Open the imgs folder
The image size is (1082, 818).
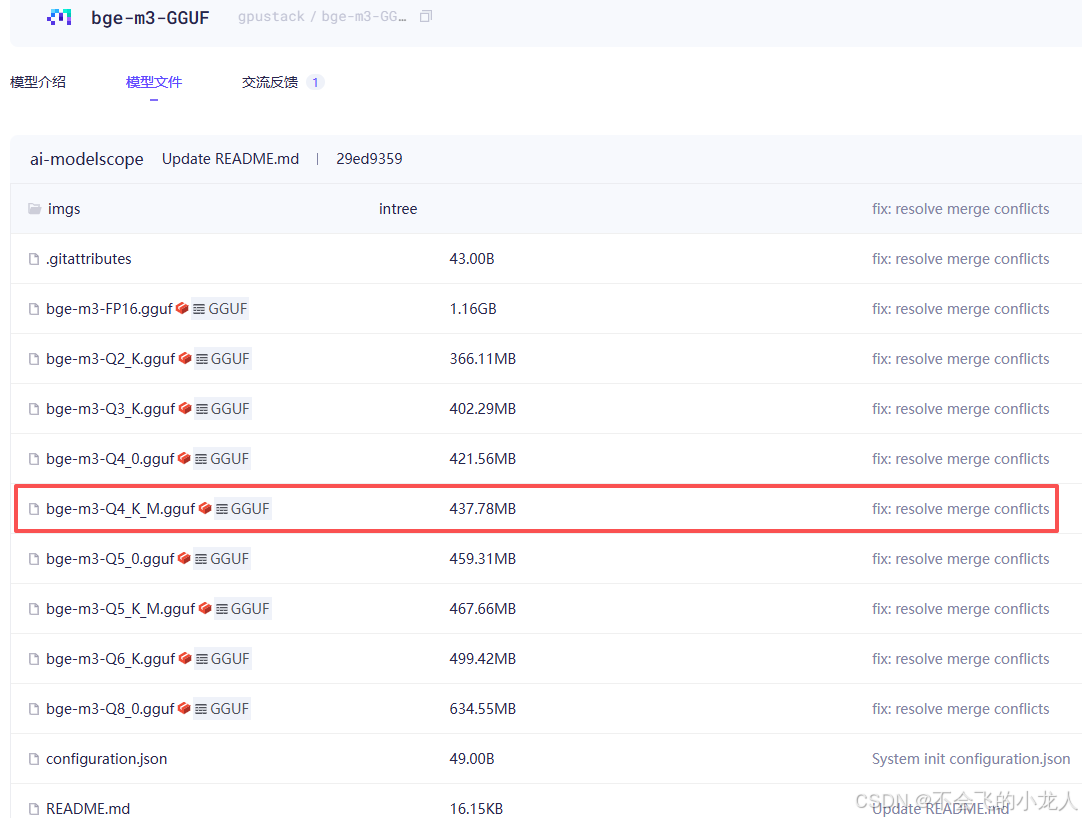coord(64,208)
